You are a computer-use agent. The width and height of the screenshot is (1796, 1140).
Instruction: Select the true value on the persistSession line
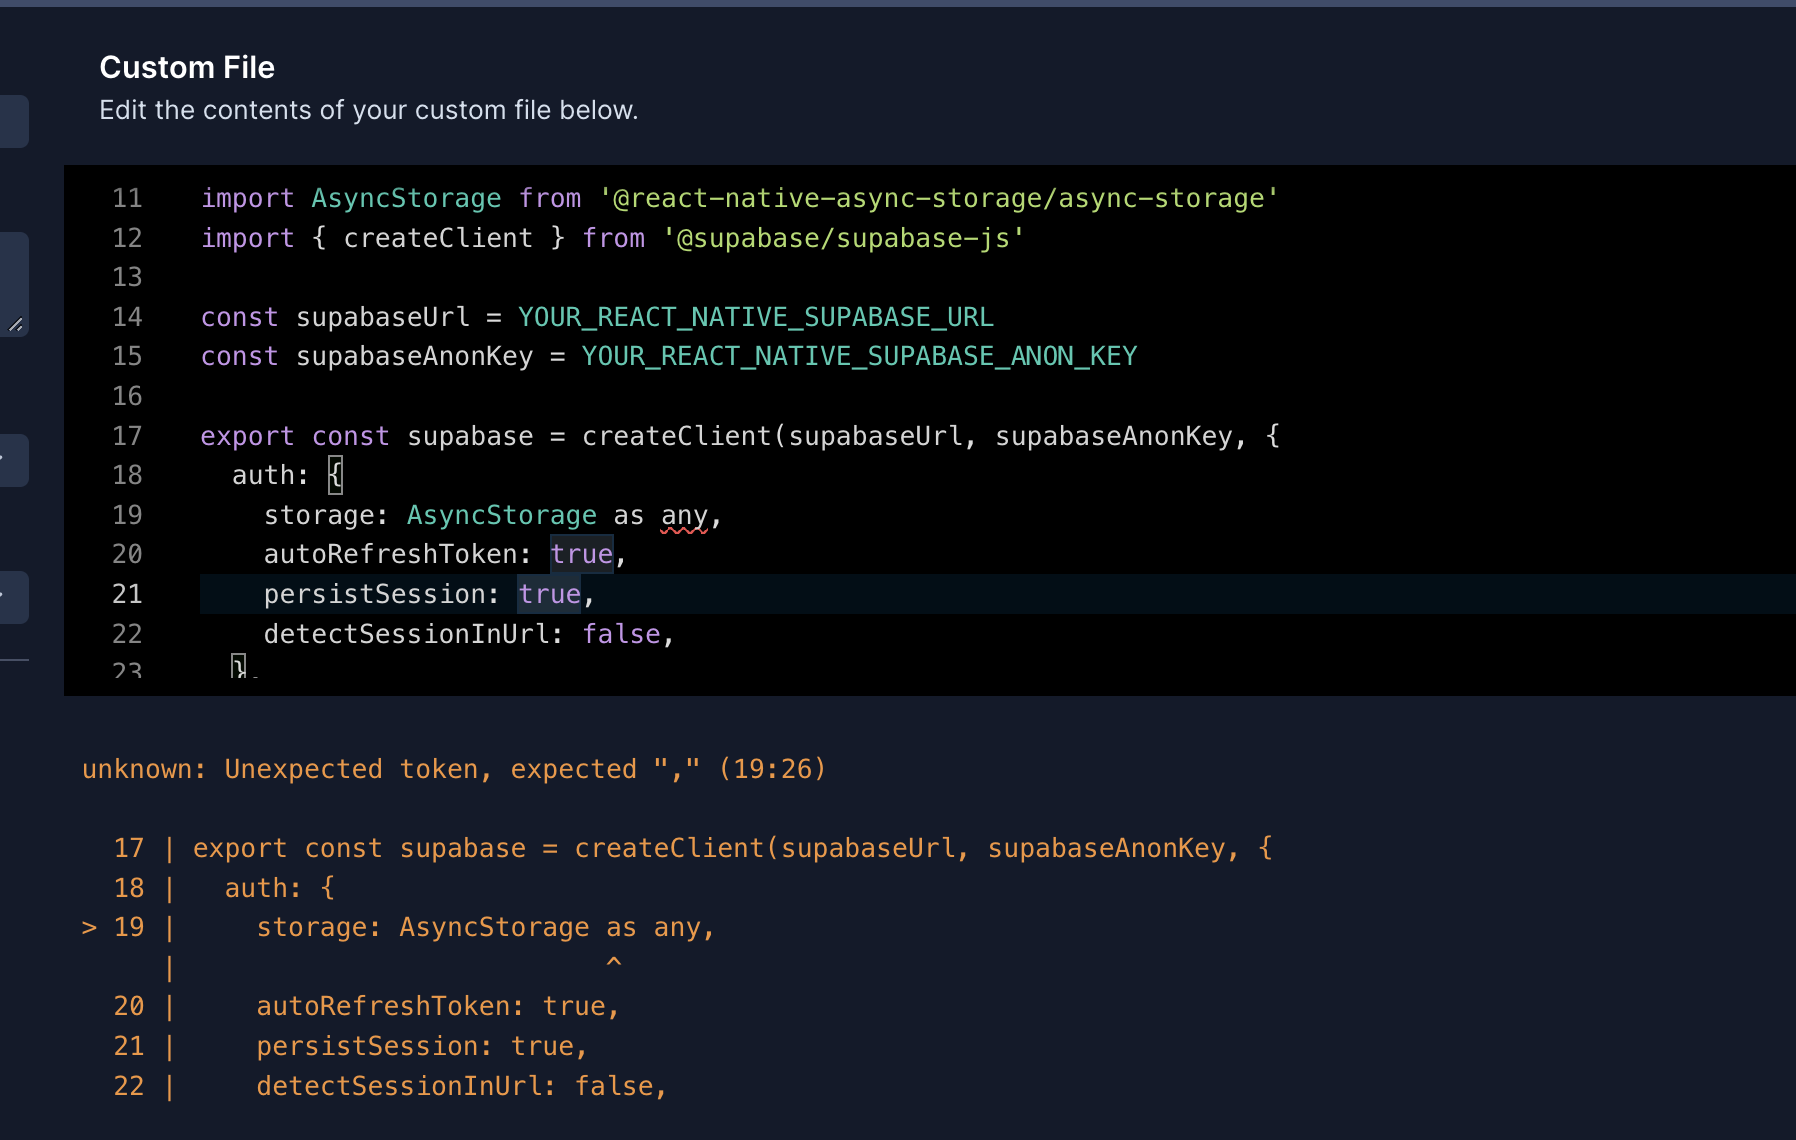click(x=548, y=593)
